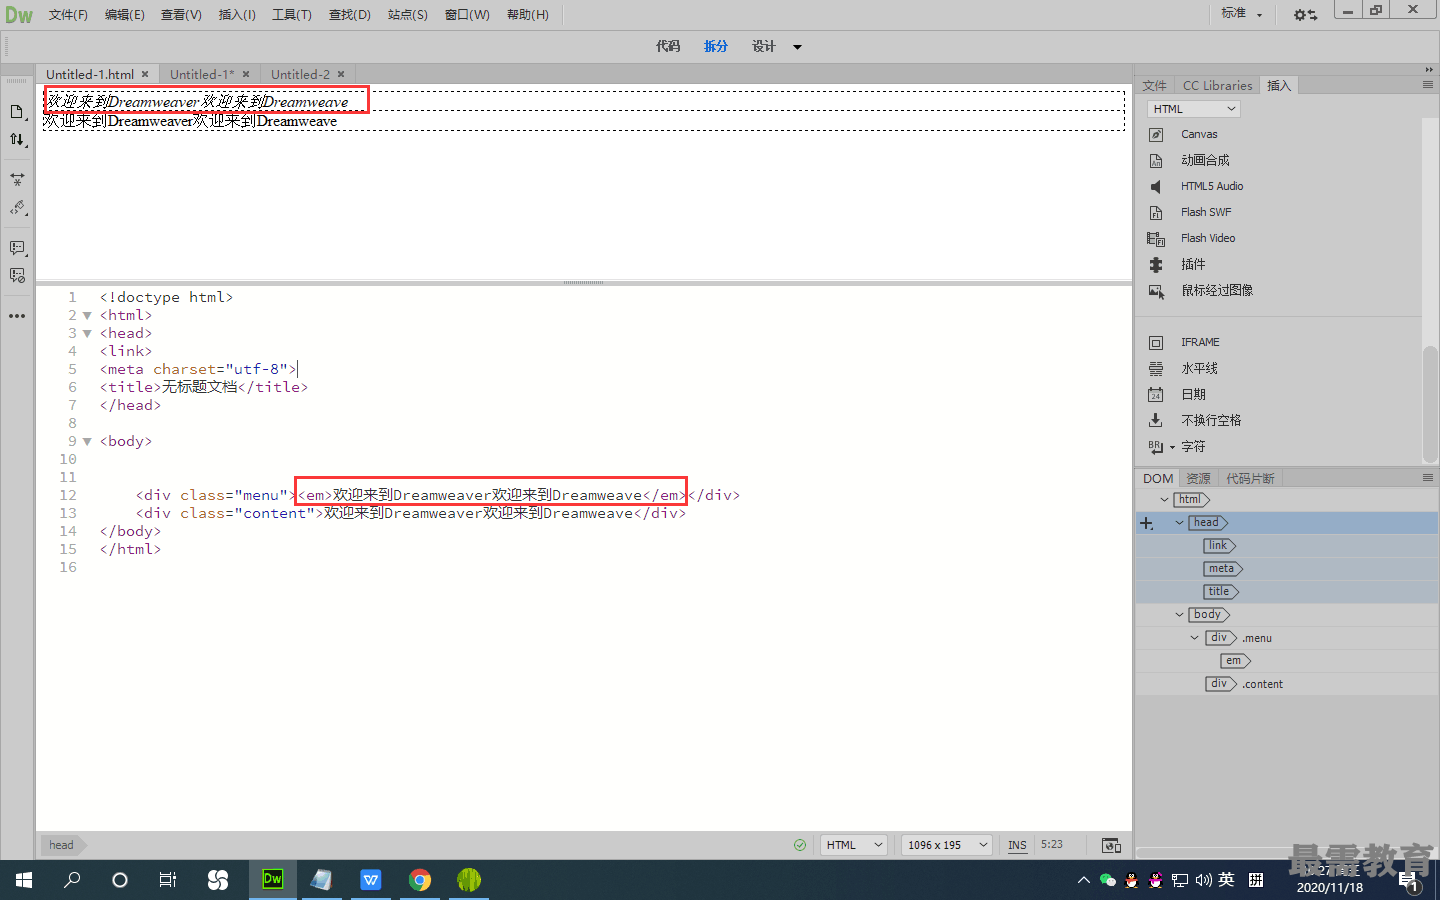The image size is (1440, 900).
Task: Collapse the html tag fold on line 2
Action: point(87,316)
